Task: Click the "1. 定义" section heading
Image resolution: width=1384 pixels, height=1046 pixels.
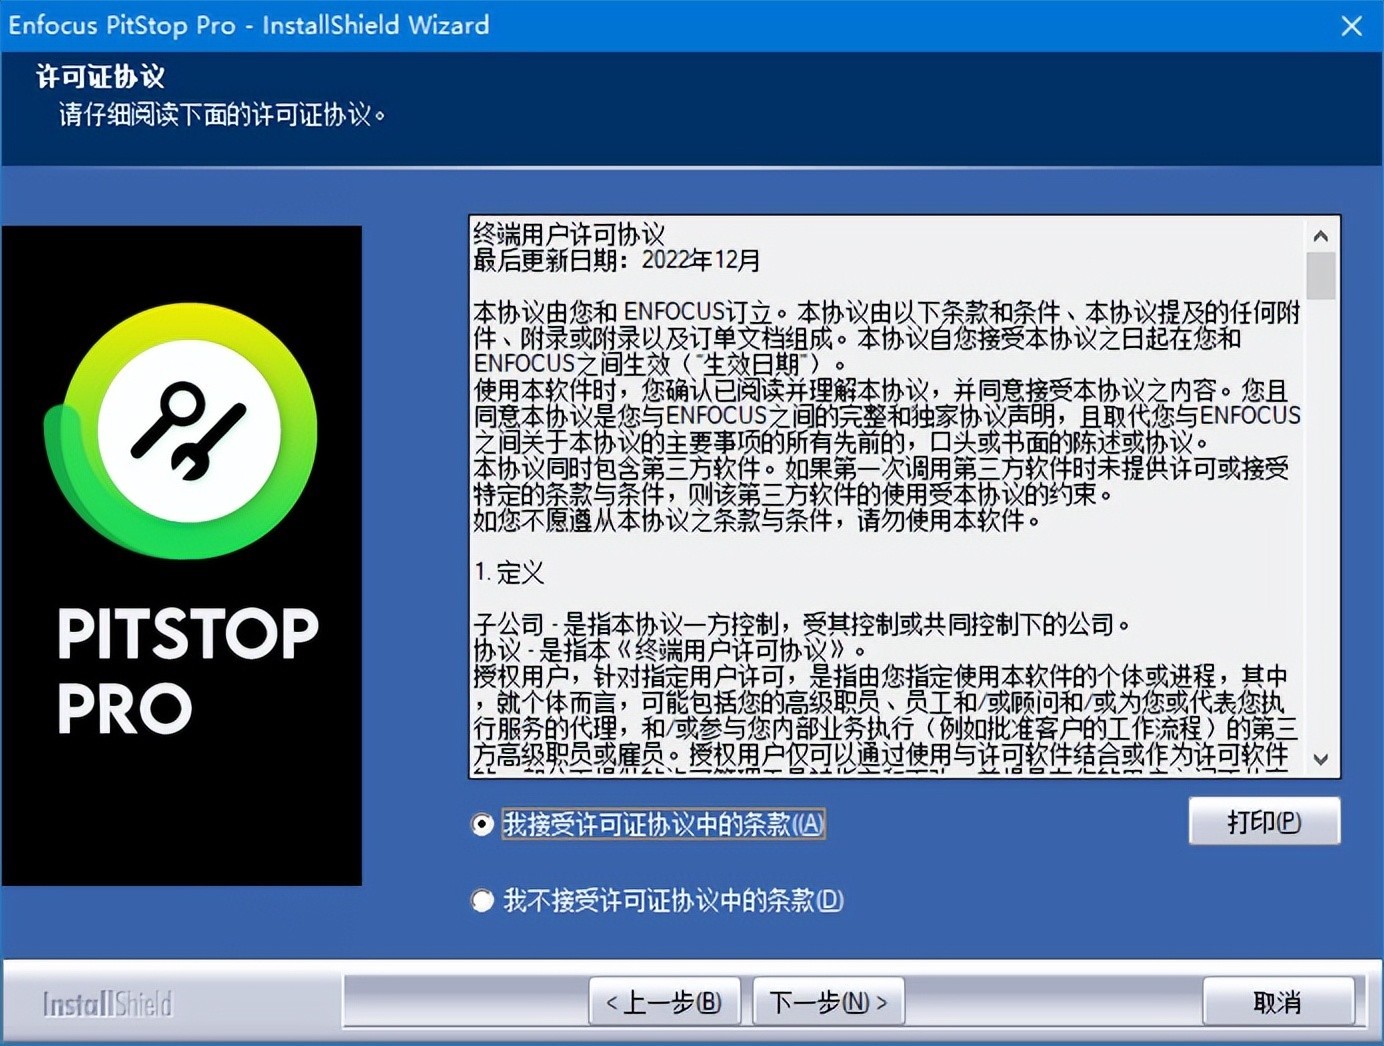Action: (x=509, y=572)
